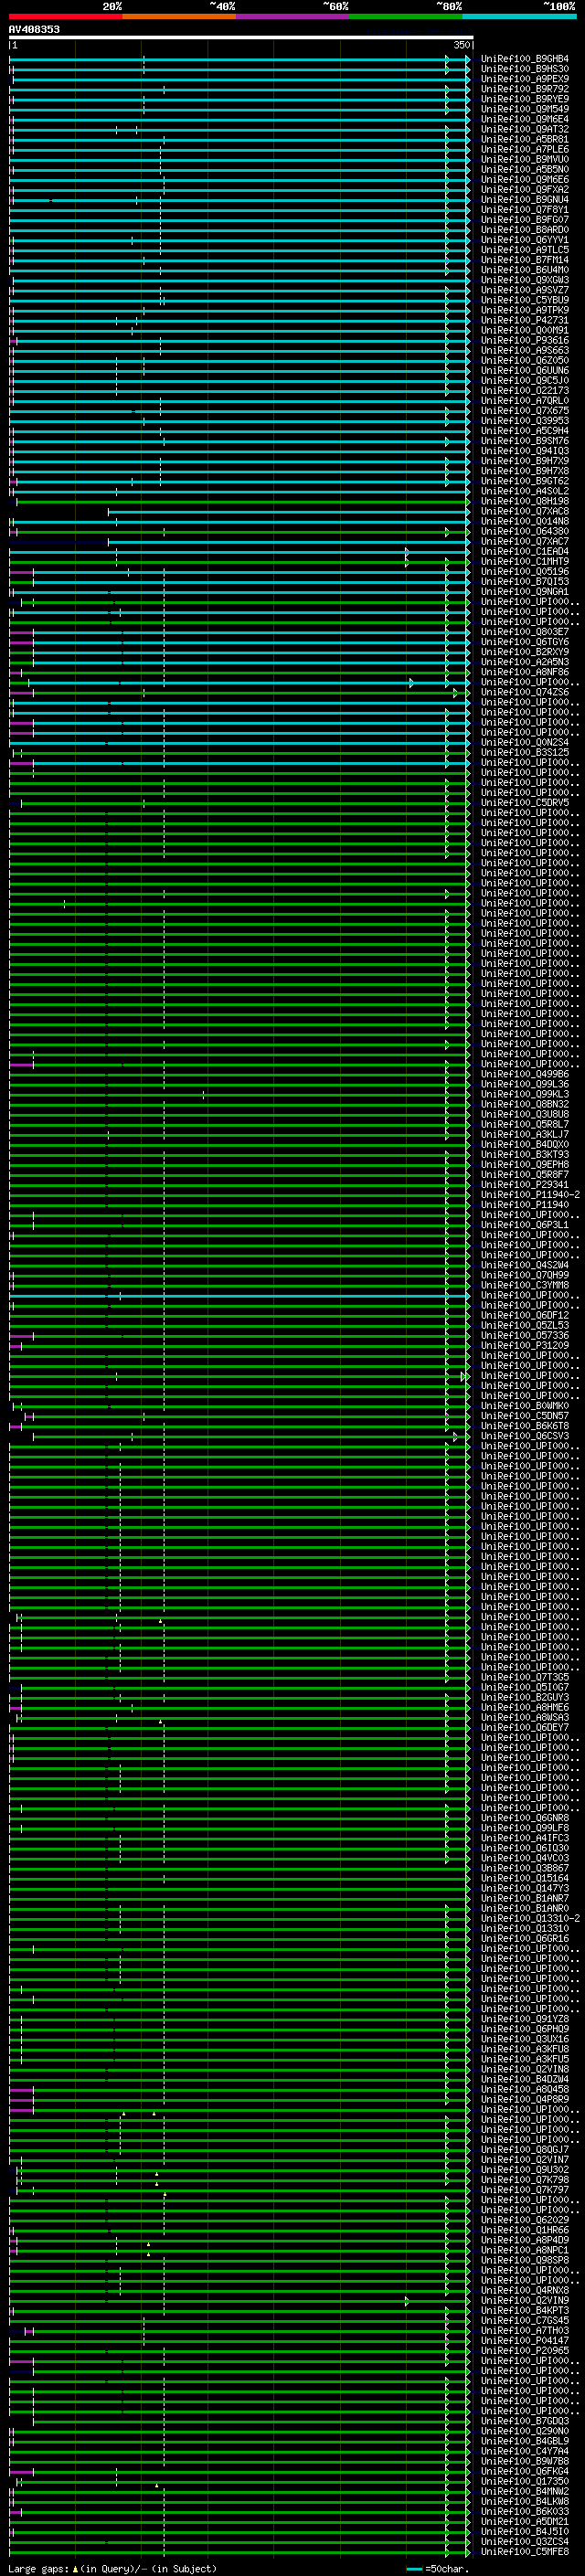Screen dimensions: 585x2576
Task: Open hit UniRef100_B9GHB4
Action: (x=525, y=59)
